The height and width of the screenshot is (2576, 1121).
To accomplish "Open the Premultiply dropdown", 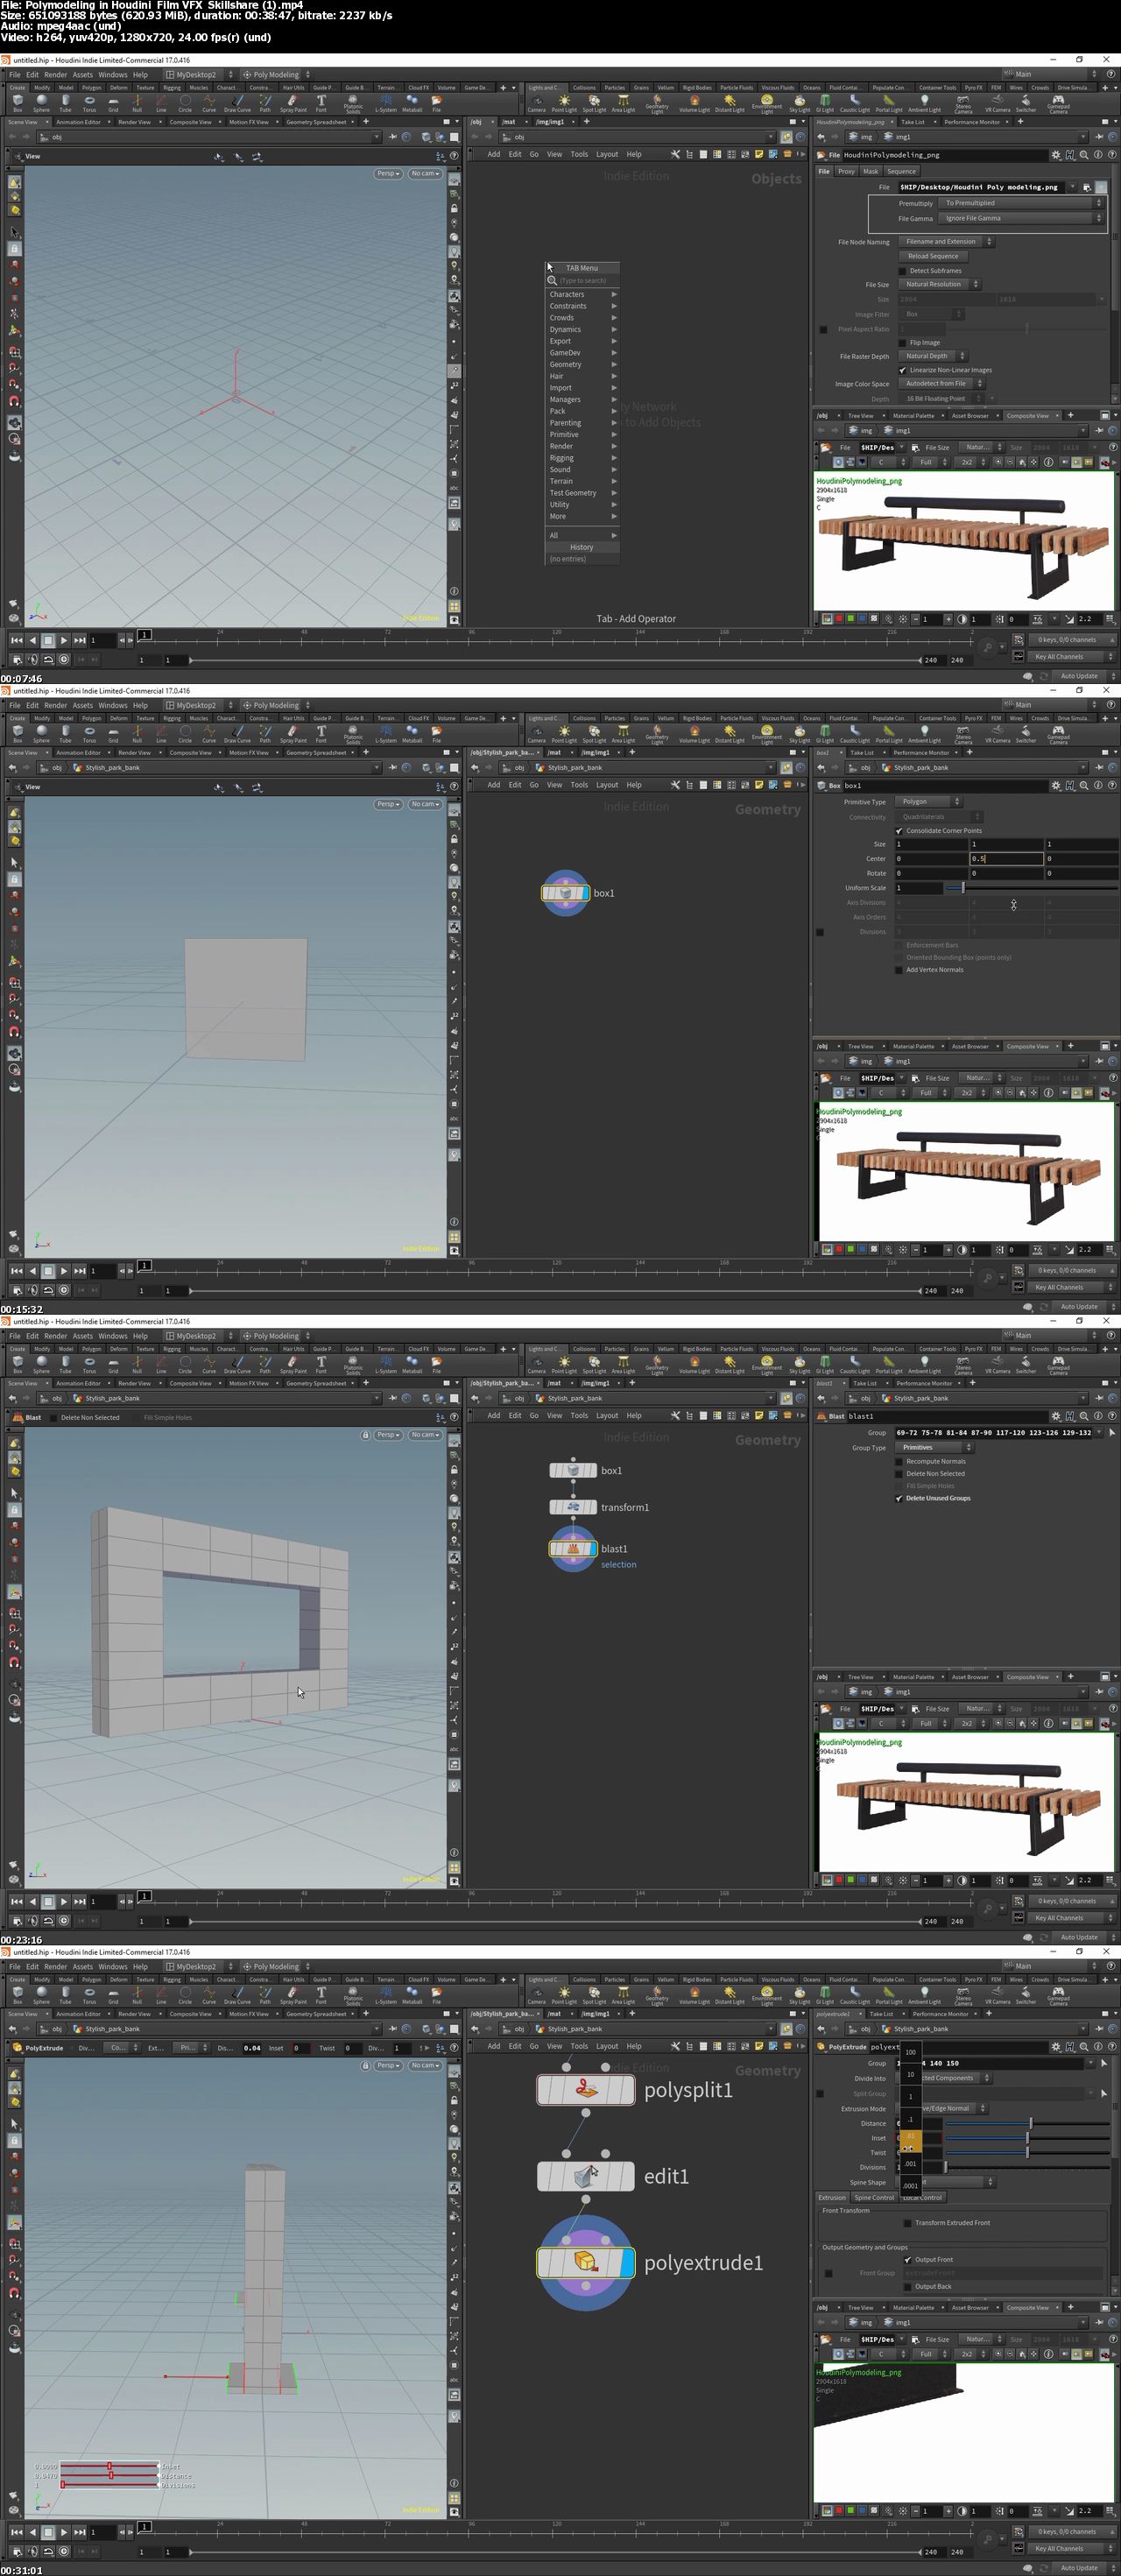I will pyautogui.click(x=1020, y=203).
